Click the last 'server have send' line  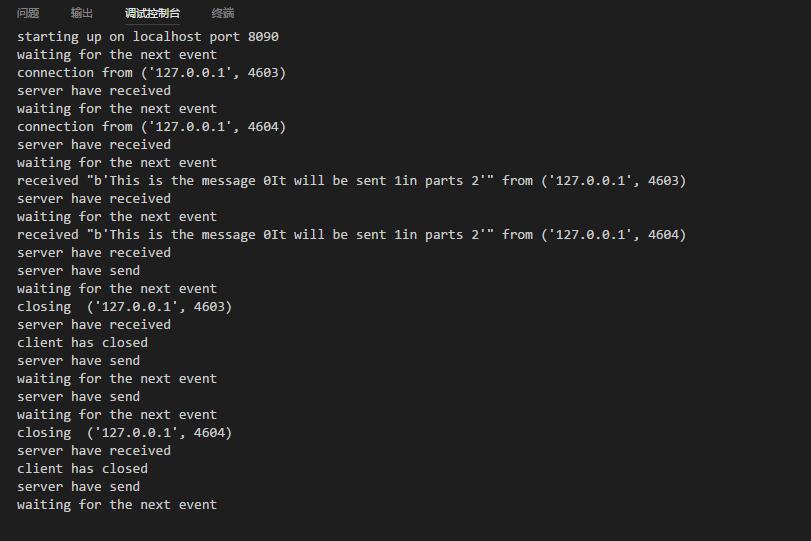[79, 487]
